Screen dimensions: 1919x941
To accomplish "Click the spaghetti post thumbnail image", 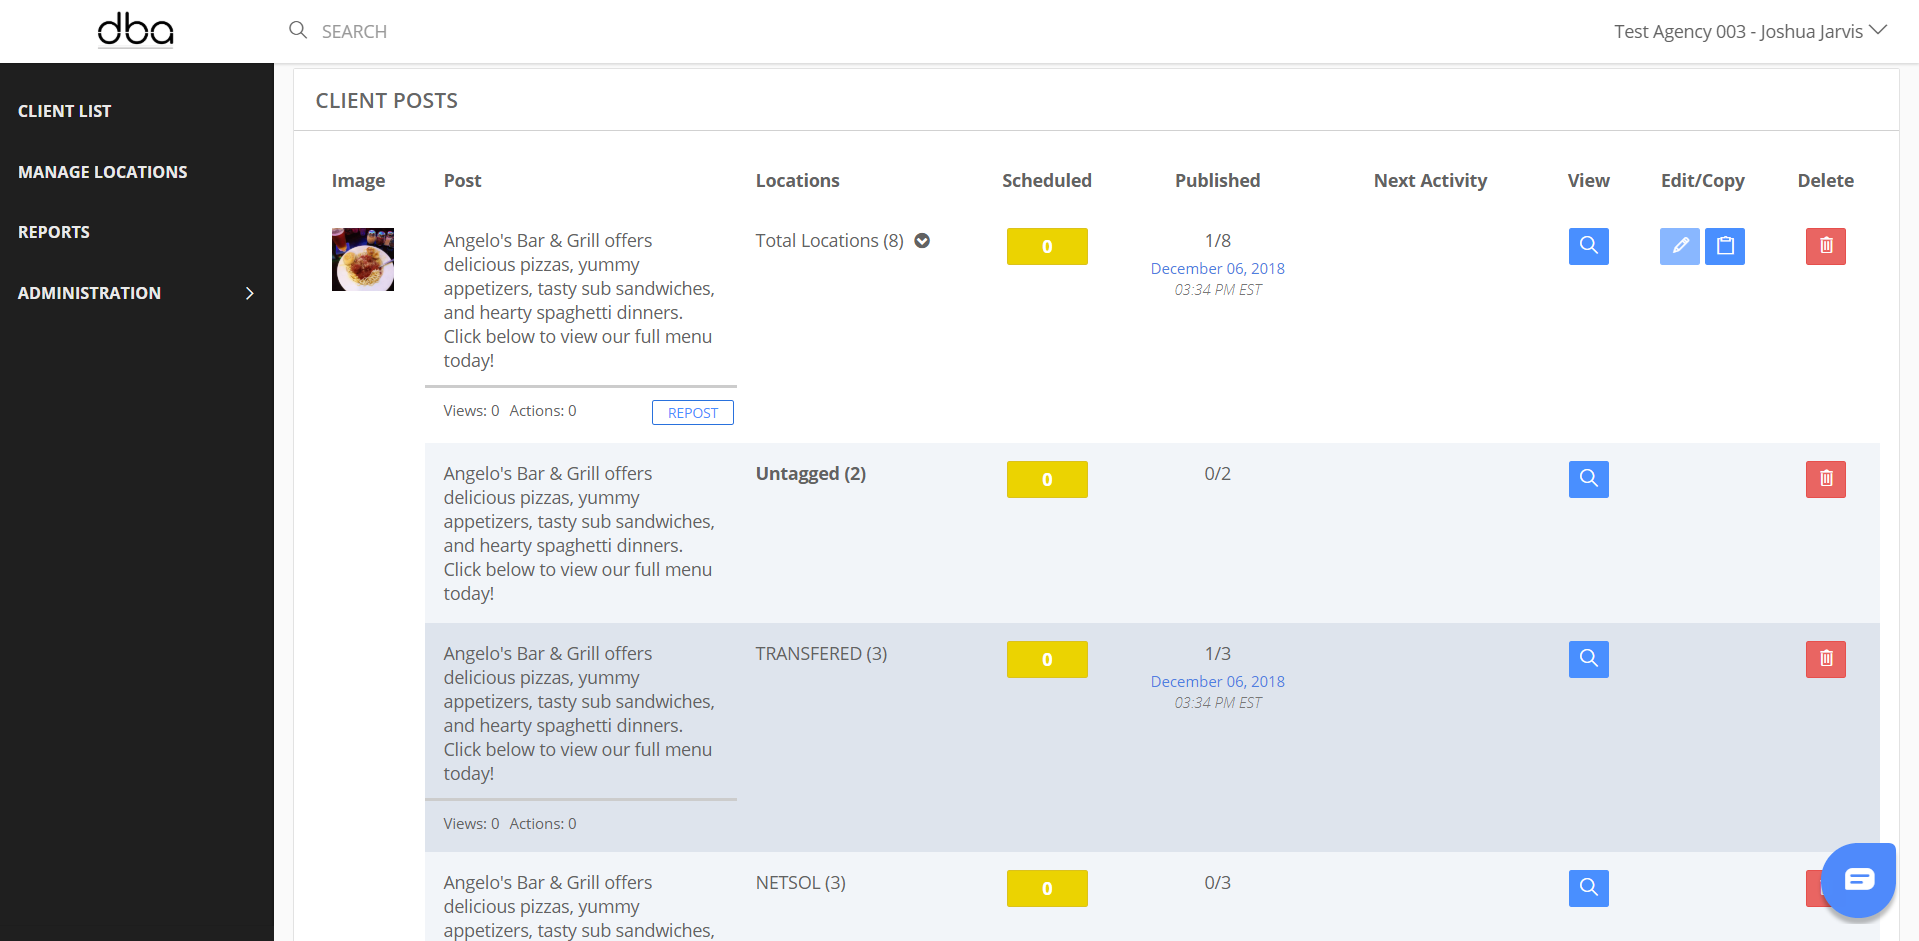I will pos(363,260).
